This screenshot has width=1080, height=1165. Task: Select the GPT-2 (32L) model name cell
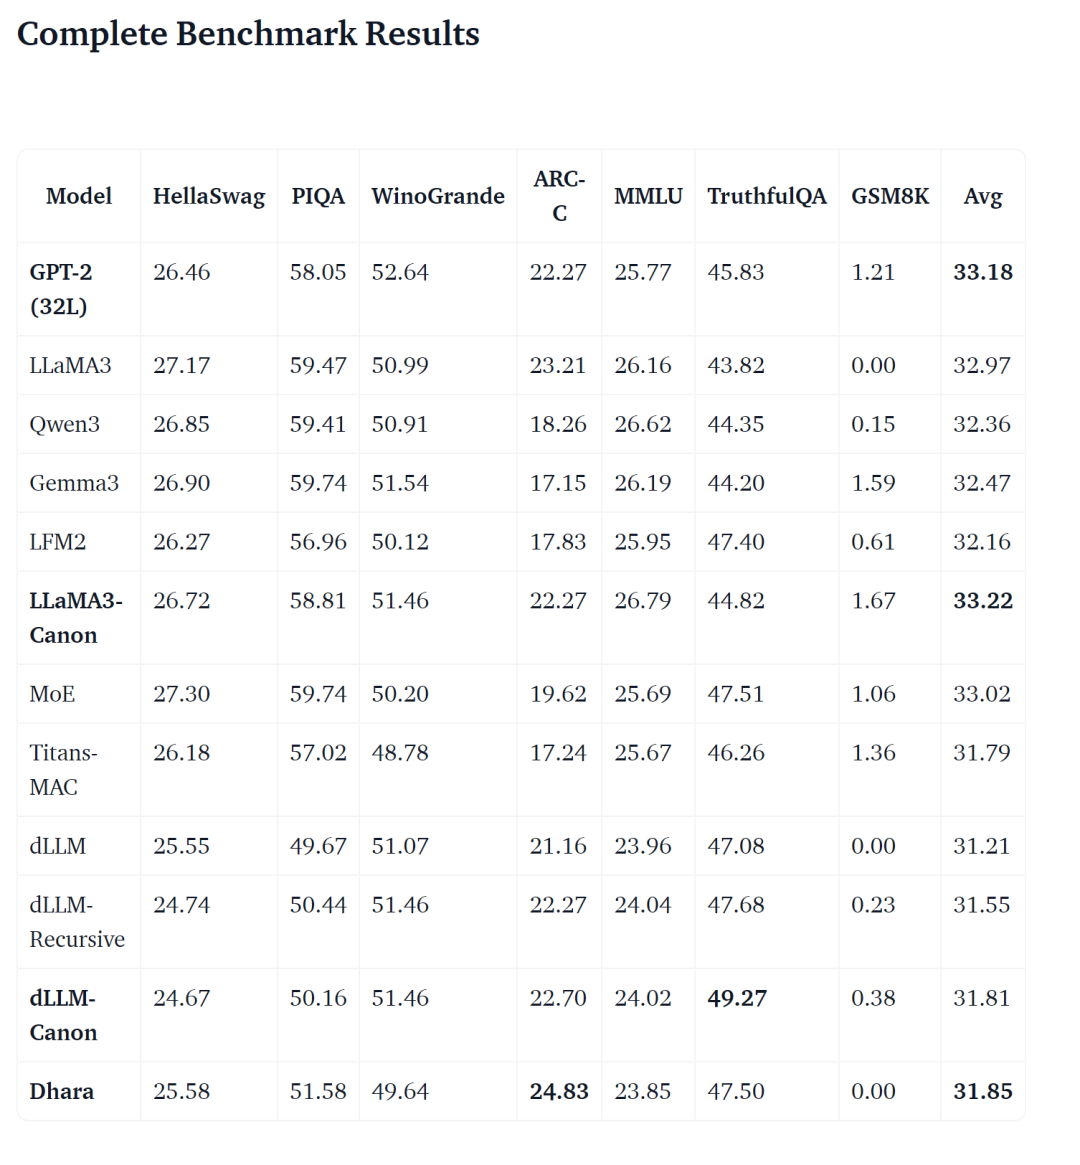click(61, 289)
